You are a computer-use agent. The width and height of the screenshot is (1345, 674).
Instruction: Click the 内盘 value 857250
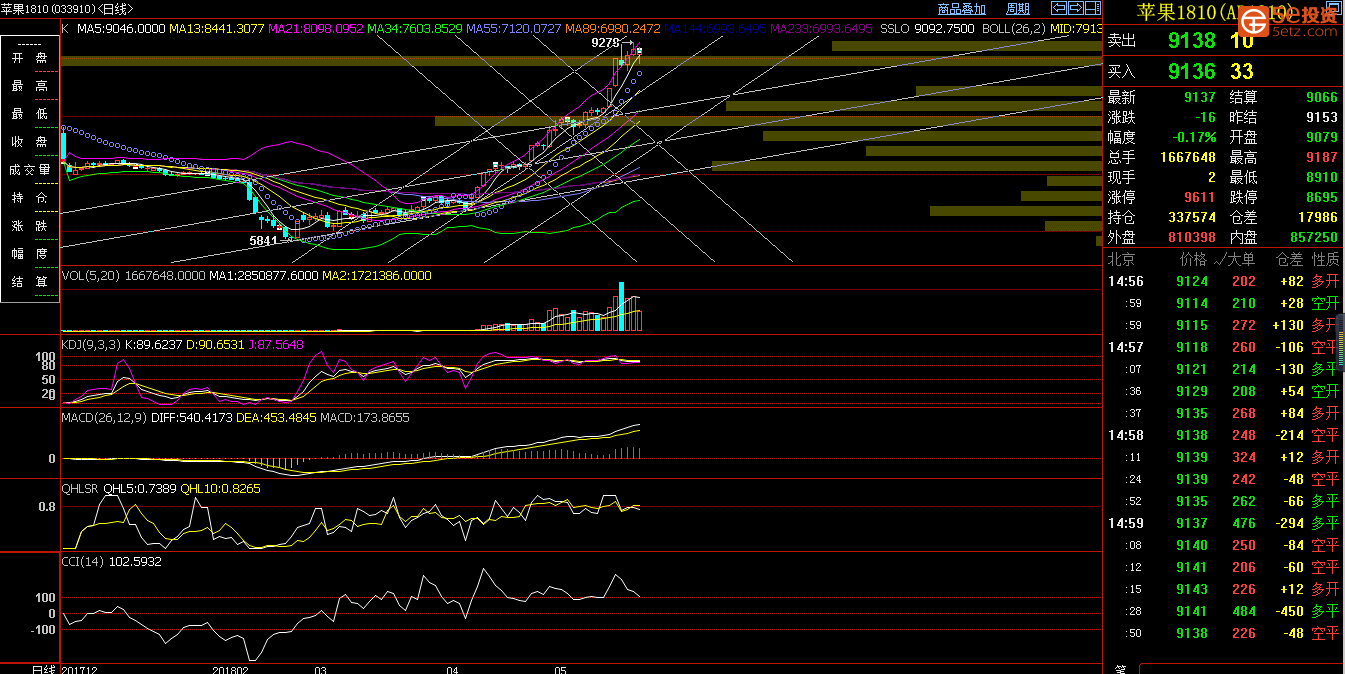click(1312, 237)
